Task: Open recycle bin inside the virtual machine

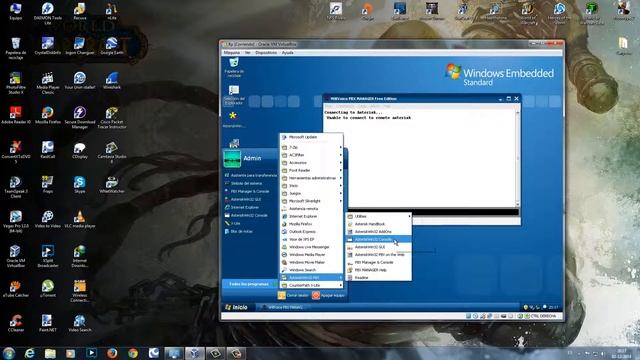Action: [234, 67]
